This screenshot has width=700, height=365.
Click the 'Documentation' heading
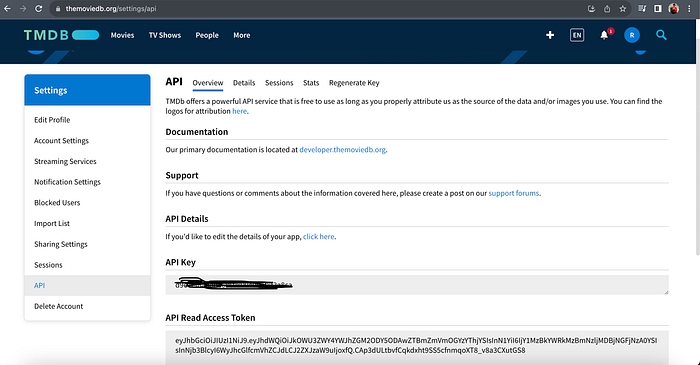(196, 132)
